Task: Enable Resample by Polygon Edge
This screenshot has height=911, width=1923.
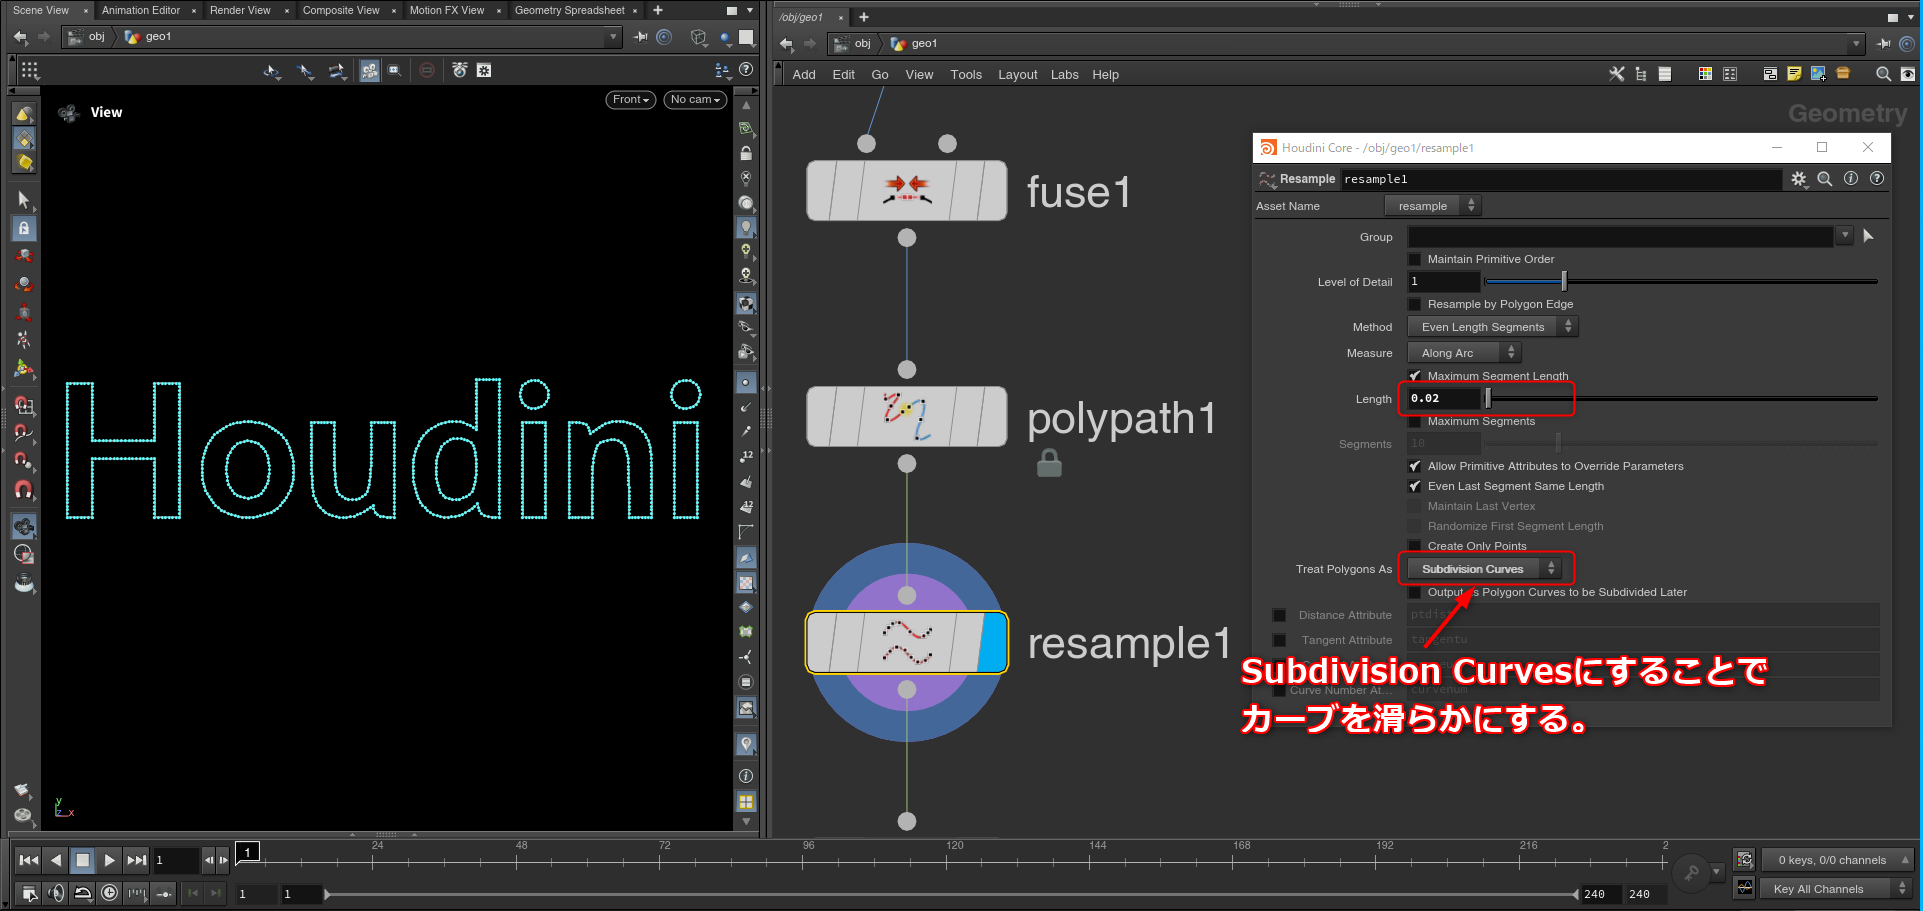Action: pos(1415,304)
